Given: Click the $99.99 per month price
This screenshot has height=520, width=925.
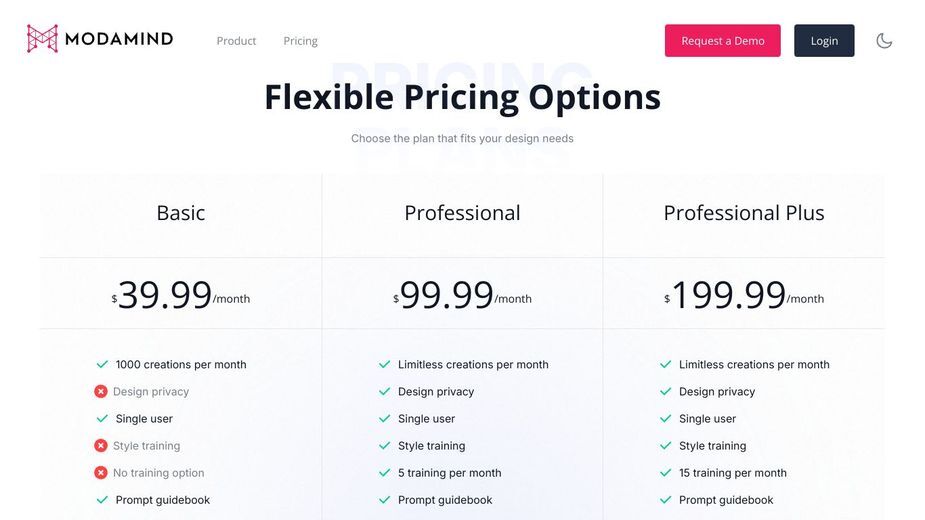Looking at the screenshot, I should (x=462, y=295).
